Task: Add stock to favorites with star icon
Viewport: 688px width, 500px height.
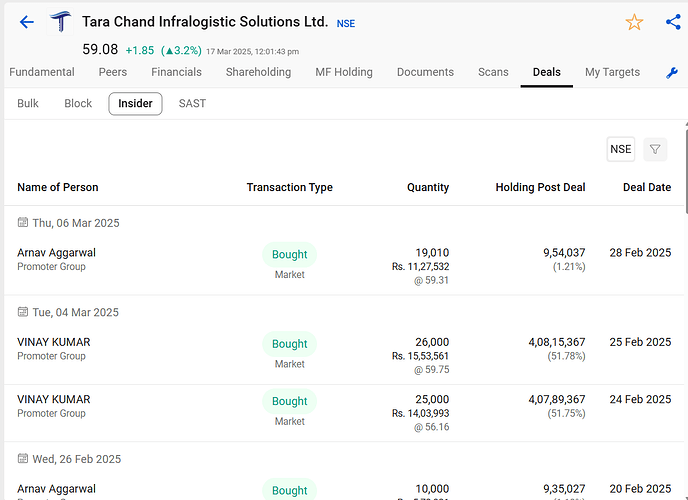Action: coord(634,22)
